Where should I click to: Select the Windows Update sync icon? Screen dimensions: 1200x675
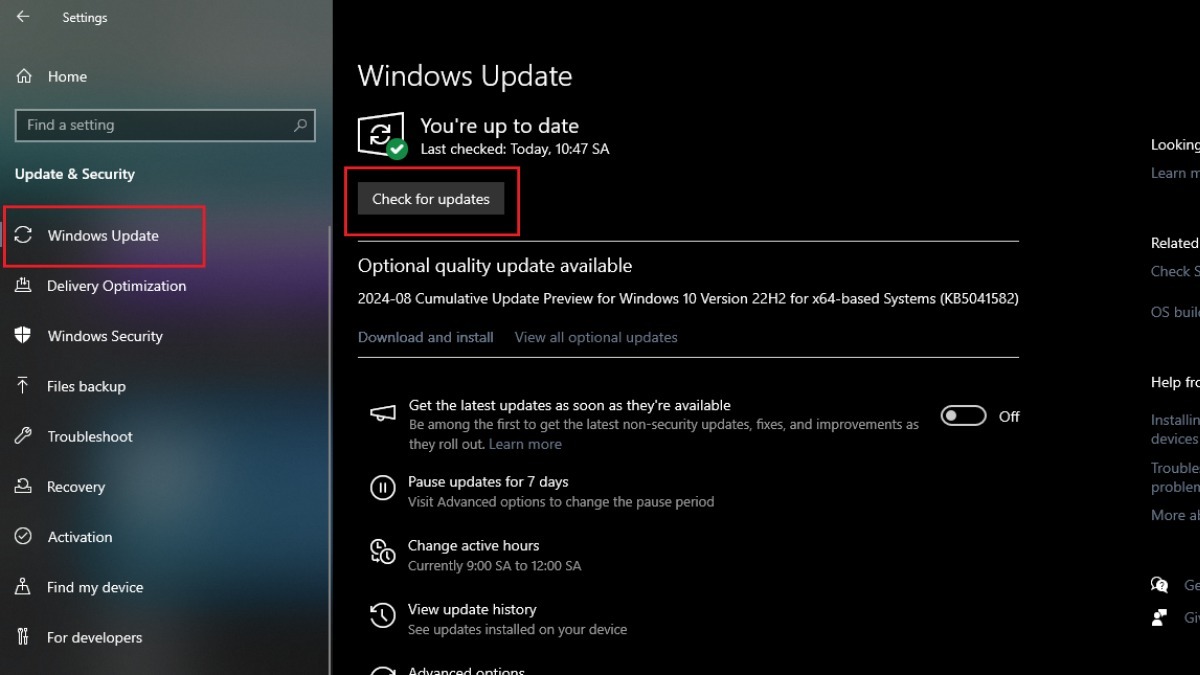[24, 235]
